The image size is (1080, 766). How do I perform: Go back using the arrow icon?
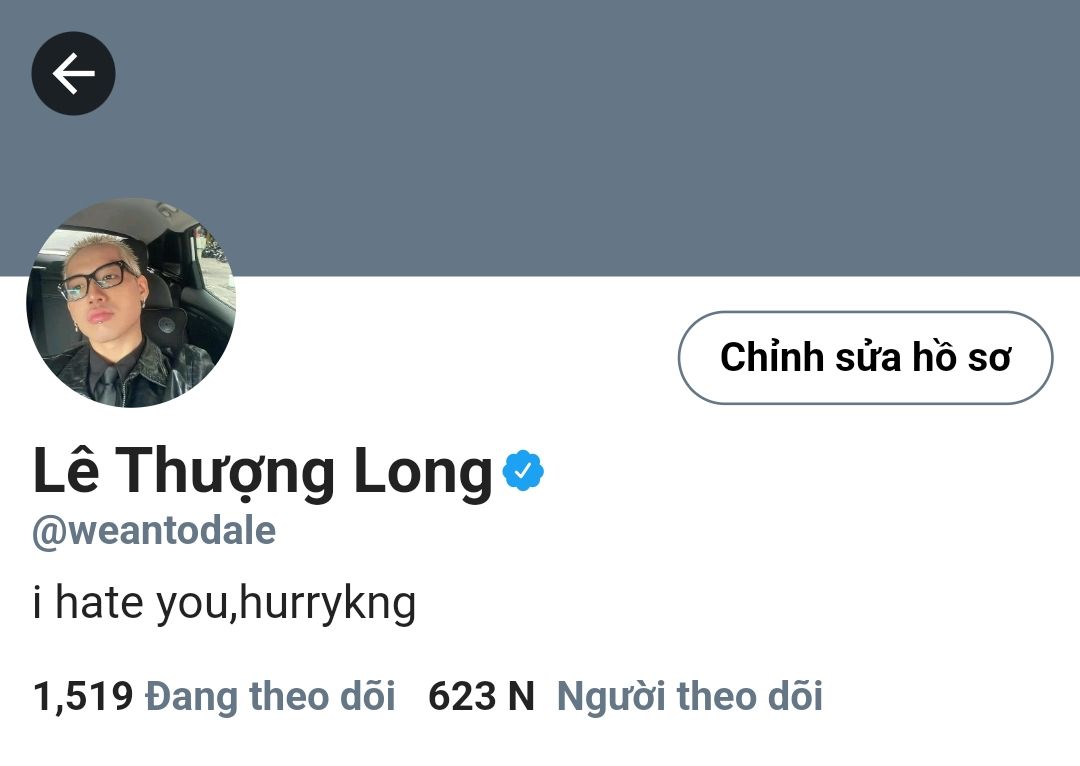(x=74, y=74)
